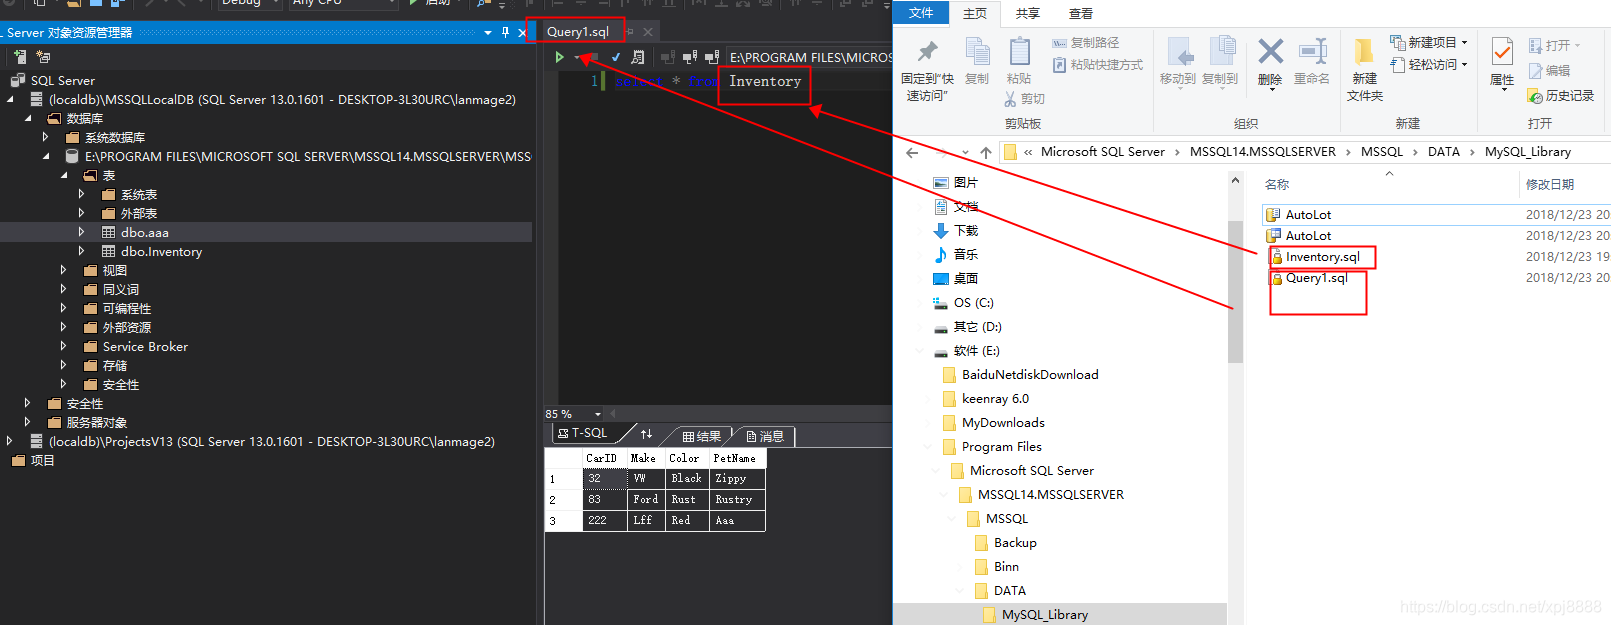Image resolution: width=1611 pixels, height=625 pixels.
Task: Open BaiduNetdiskDownload folder in navigation tree
Action: tap(1030, 375)
